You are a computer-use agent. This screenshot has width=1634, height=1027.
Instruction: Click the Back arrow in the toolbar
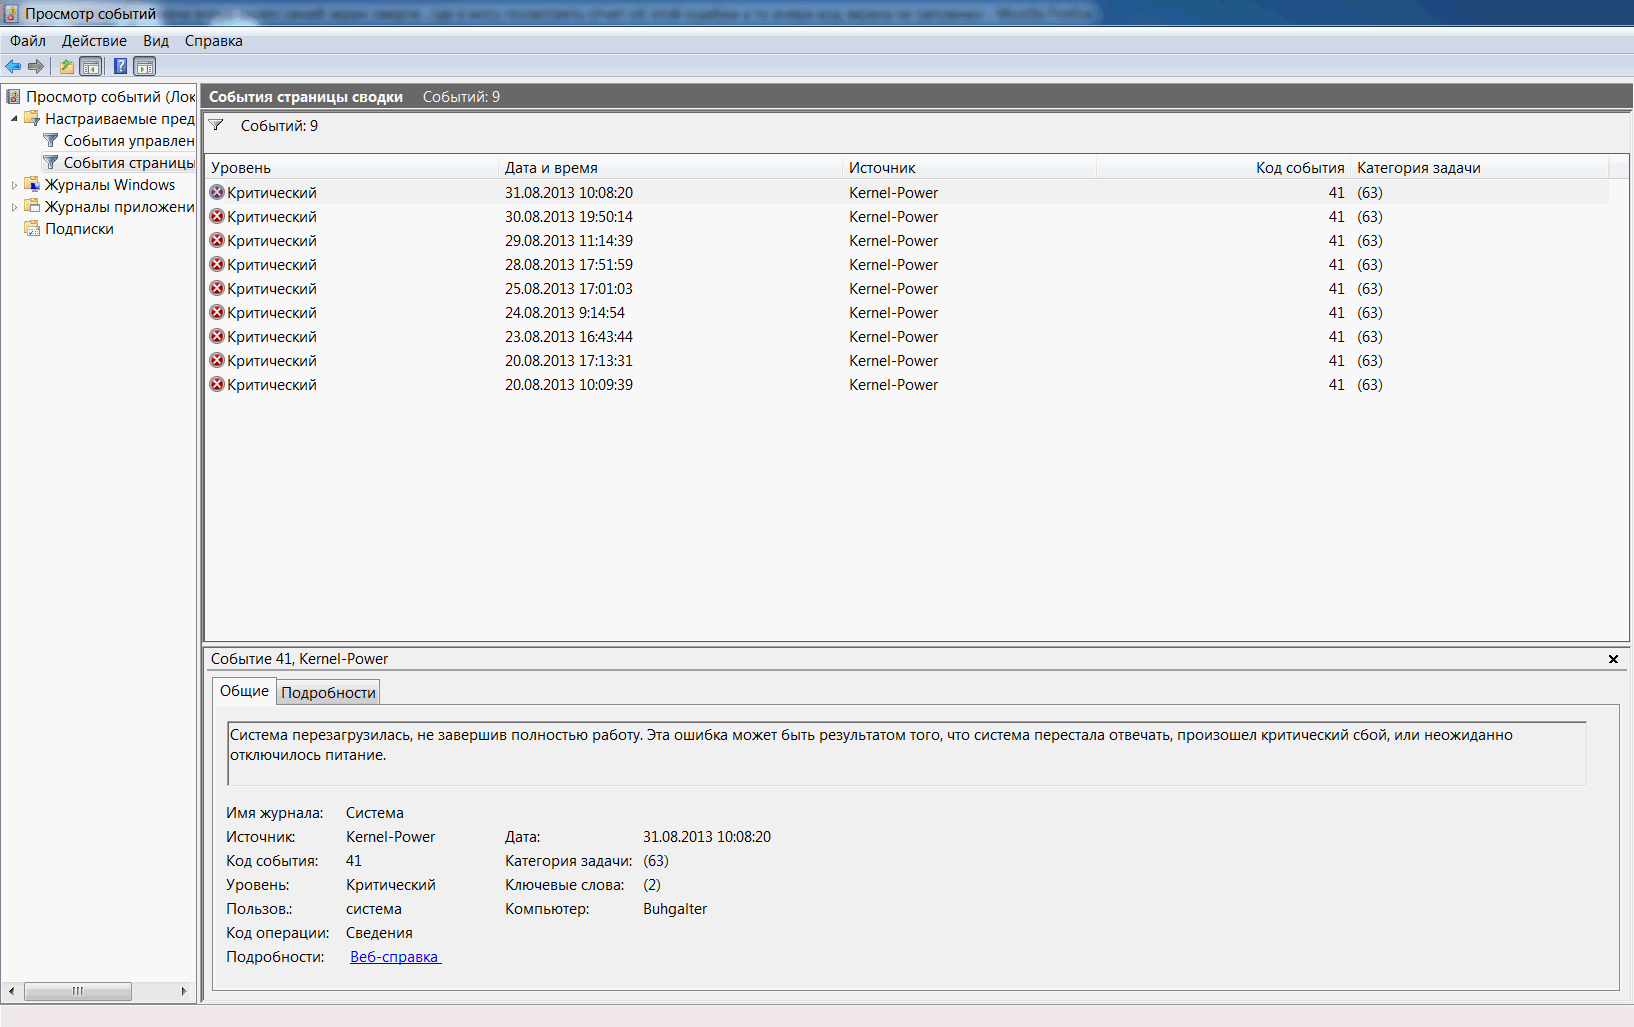coord(13,67)
